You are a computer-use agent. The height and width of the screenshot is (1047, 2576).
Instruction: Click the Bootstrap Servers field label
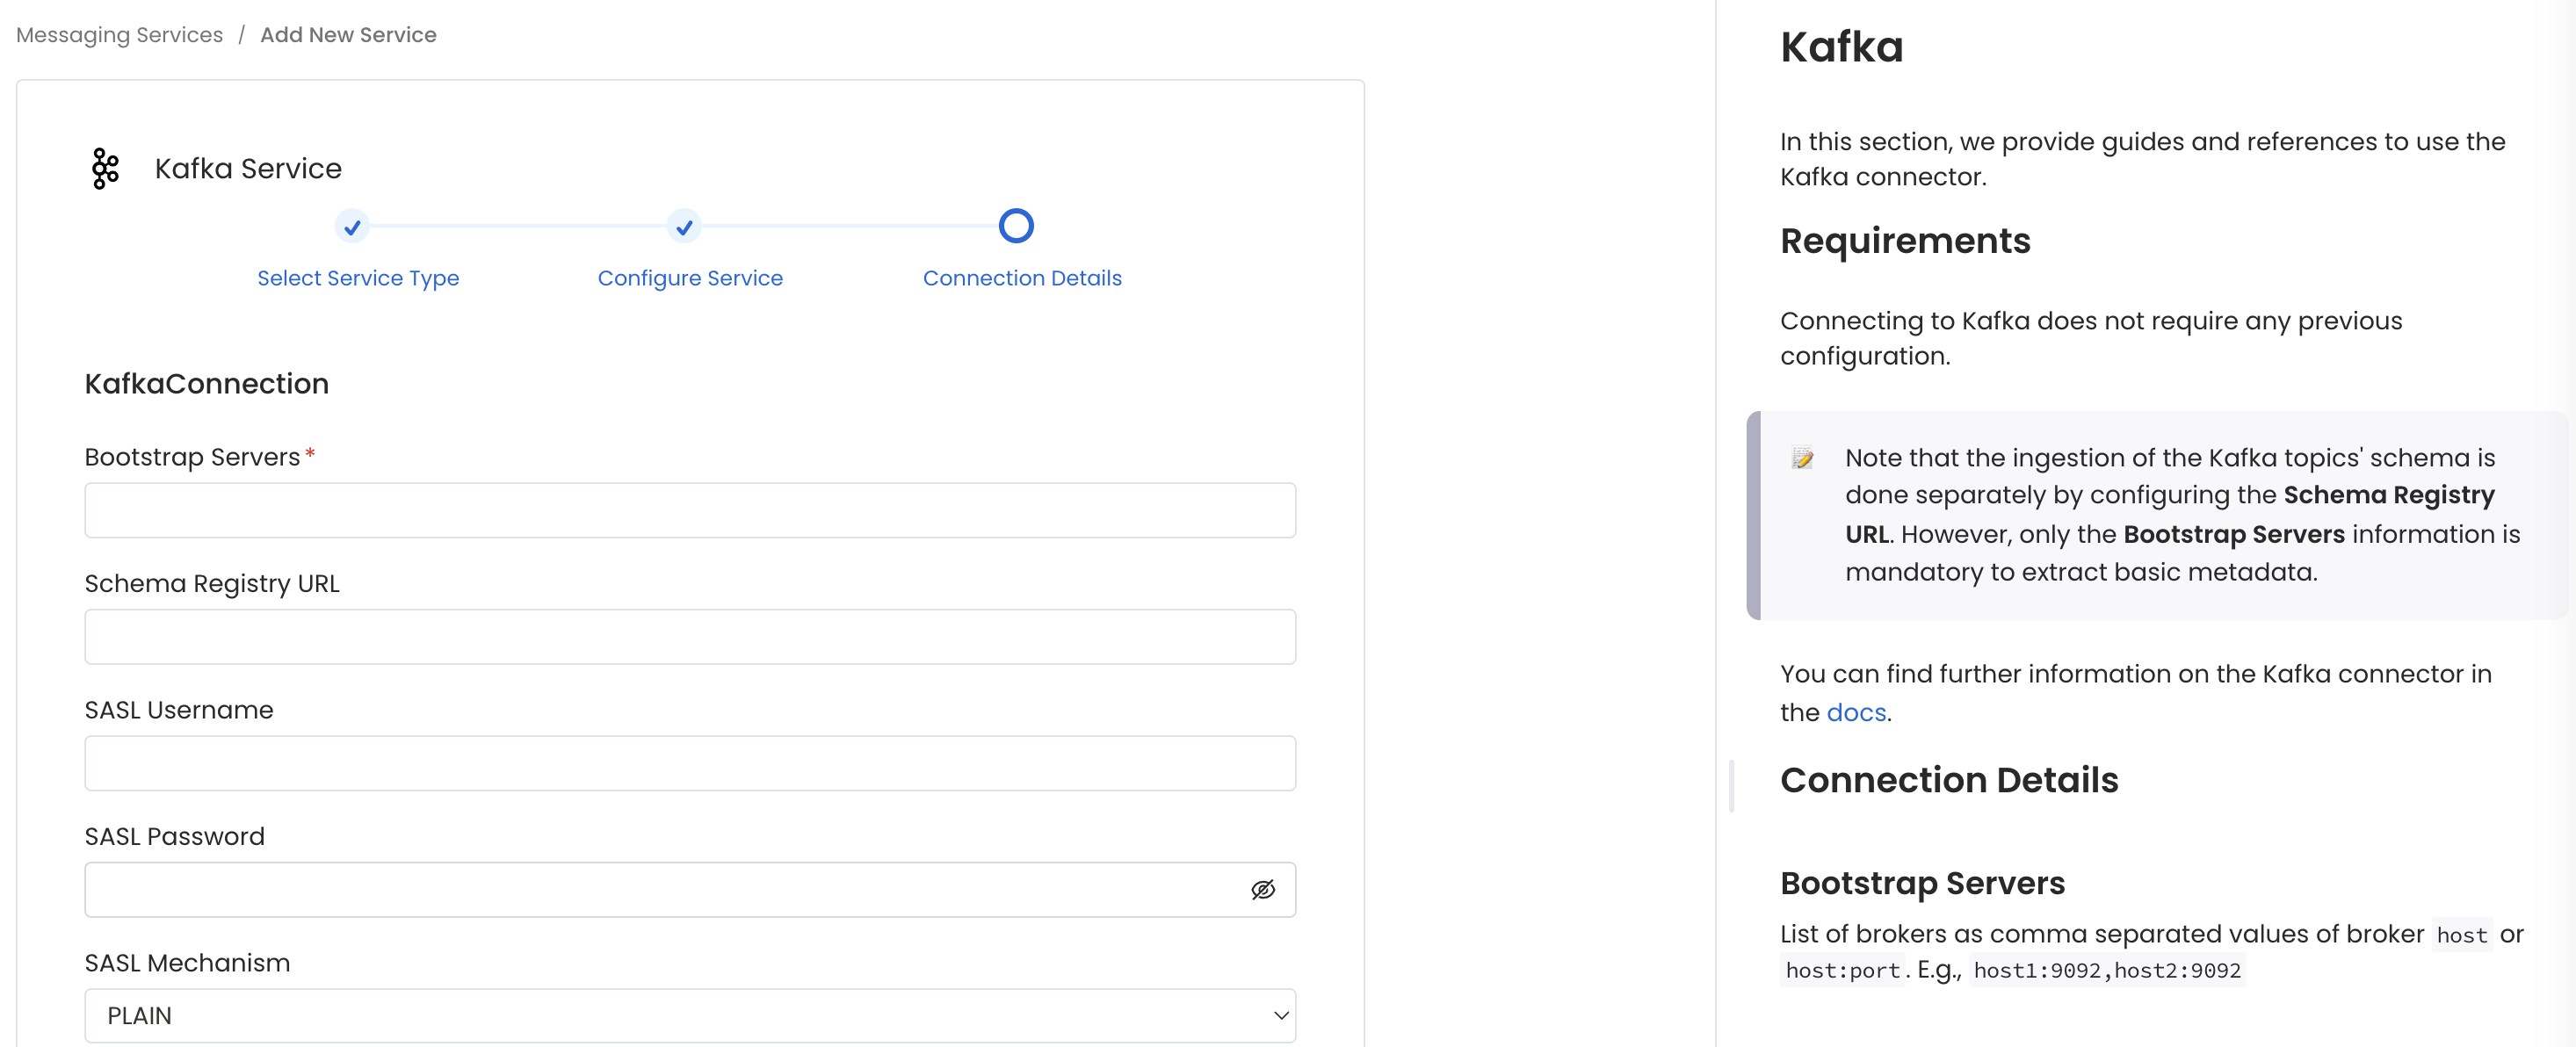192,457
